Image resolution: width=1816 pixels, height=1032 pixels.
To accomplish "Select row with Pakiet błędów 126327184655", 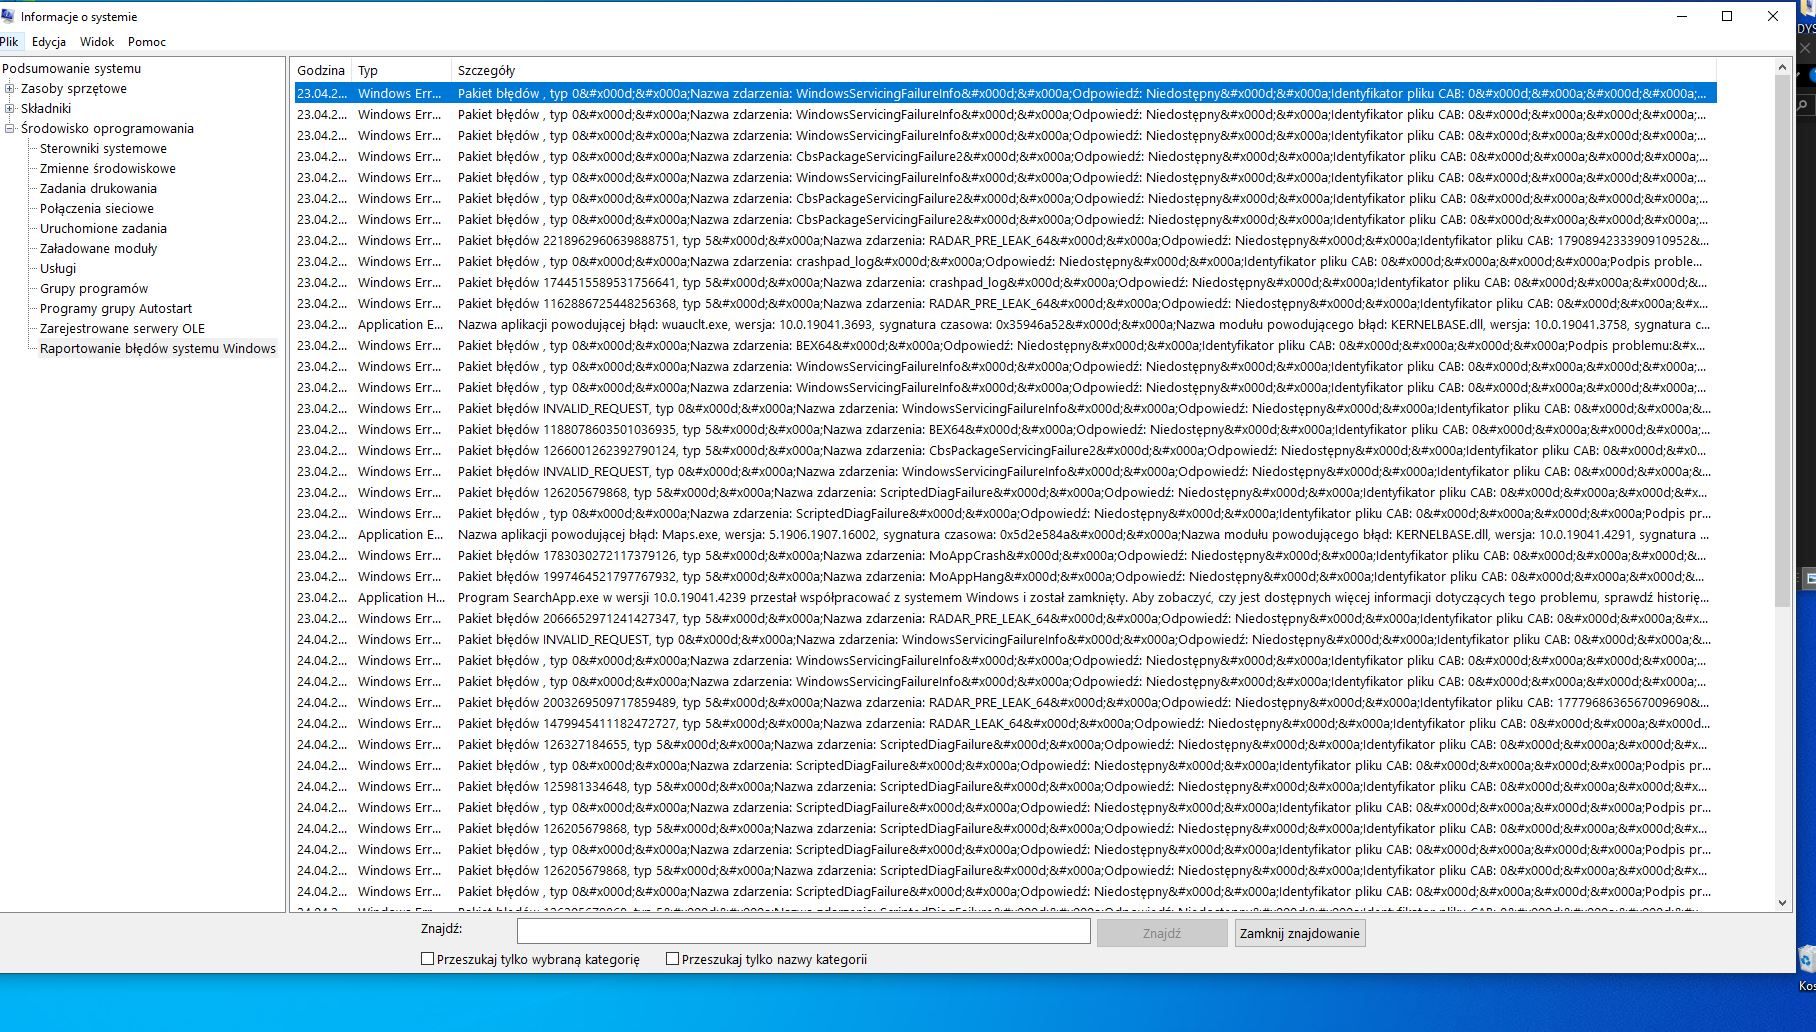I will [x=1005, y=744].
